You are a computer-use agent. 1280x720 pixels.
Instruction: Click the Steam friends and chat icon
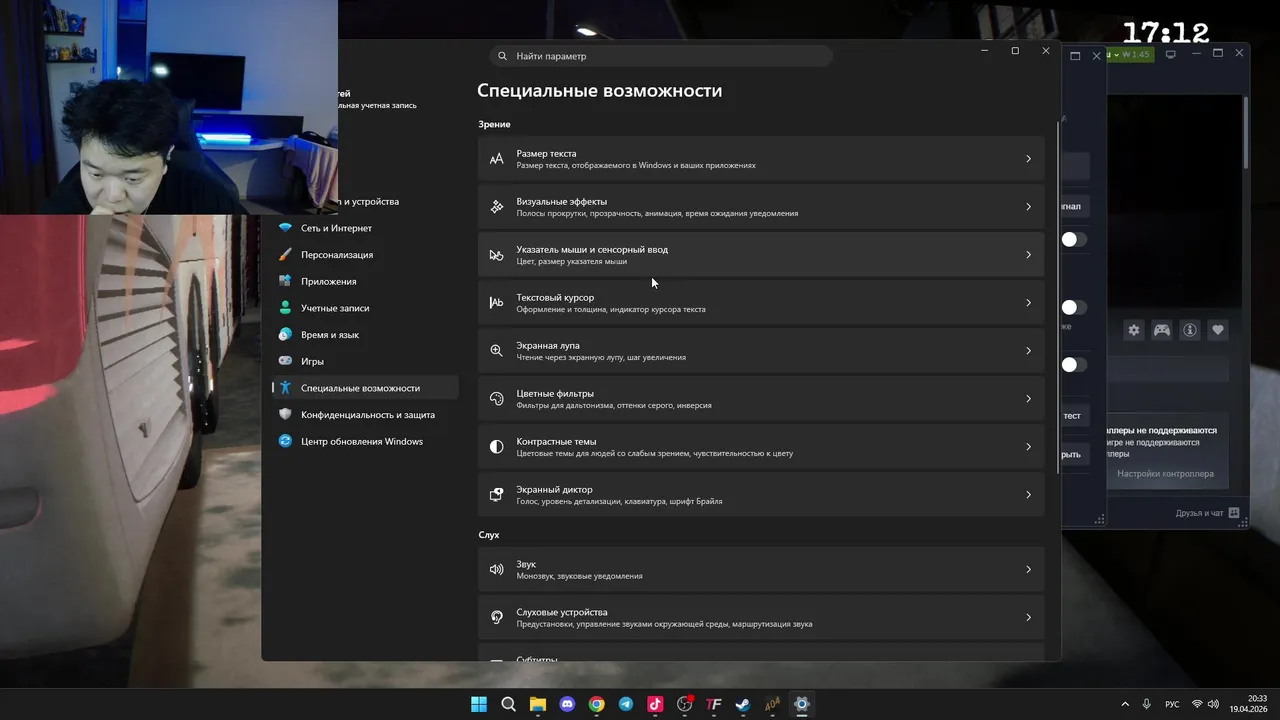1234,513
